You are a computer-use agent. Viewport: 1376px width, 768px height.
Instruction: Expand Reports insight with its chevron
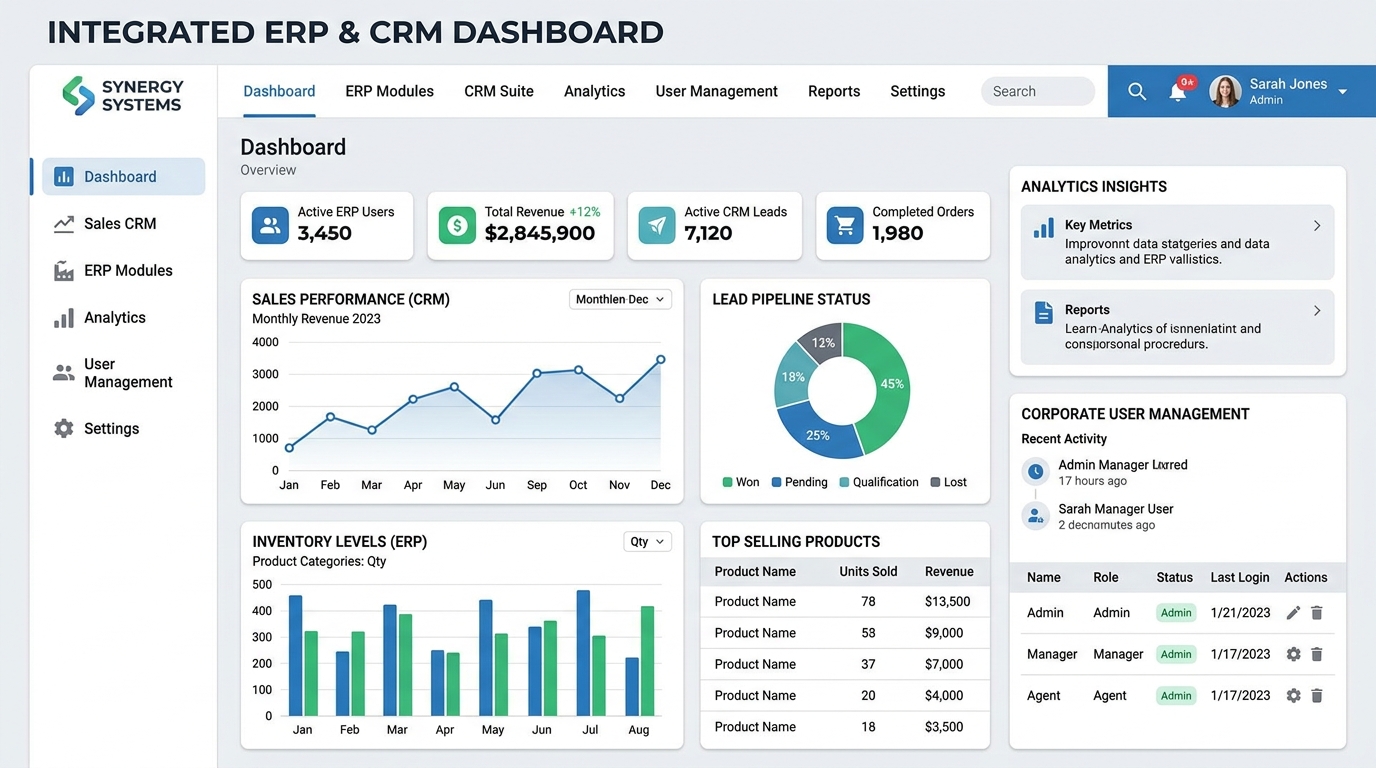(x=1317, y=311)
